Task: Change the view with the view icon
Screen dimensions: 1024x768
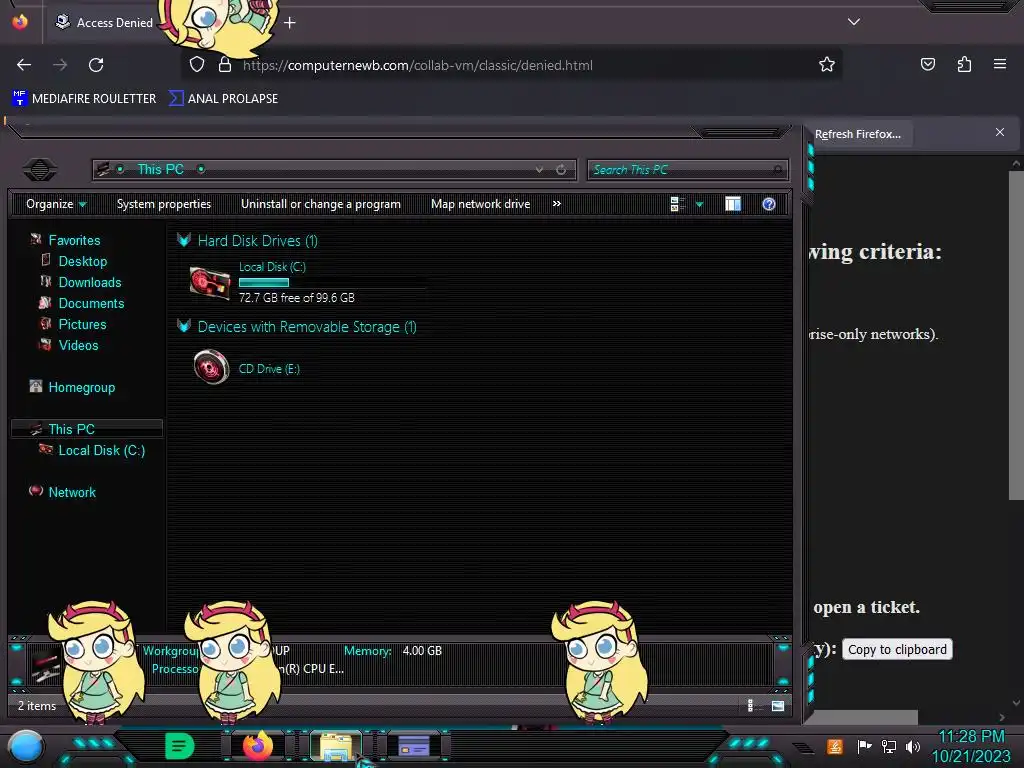Action: (677, 204)
